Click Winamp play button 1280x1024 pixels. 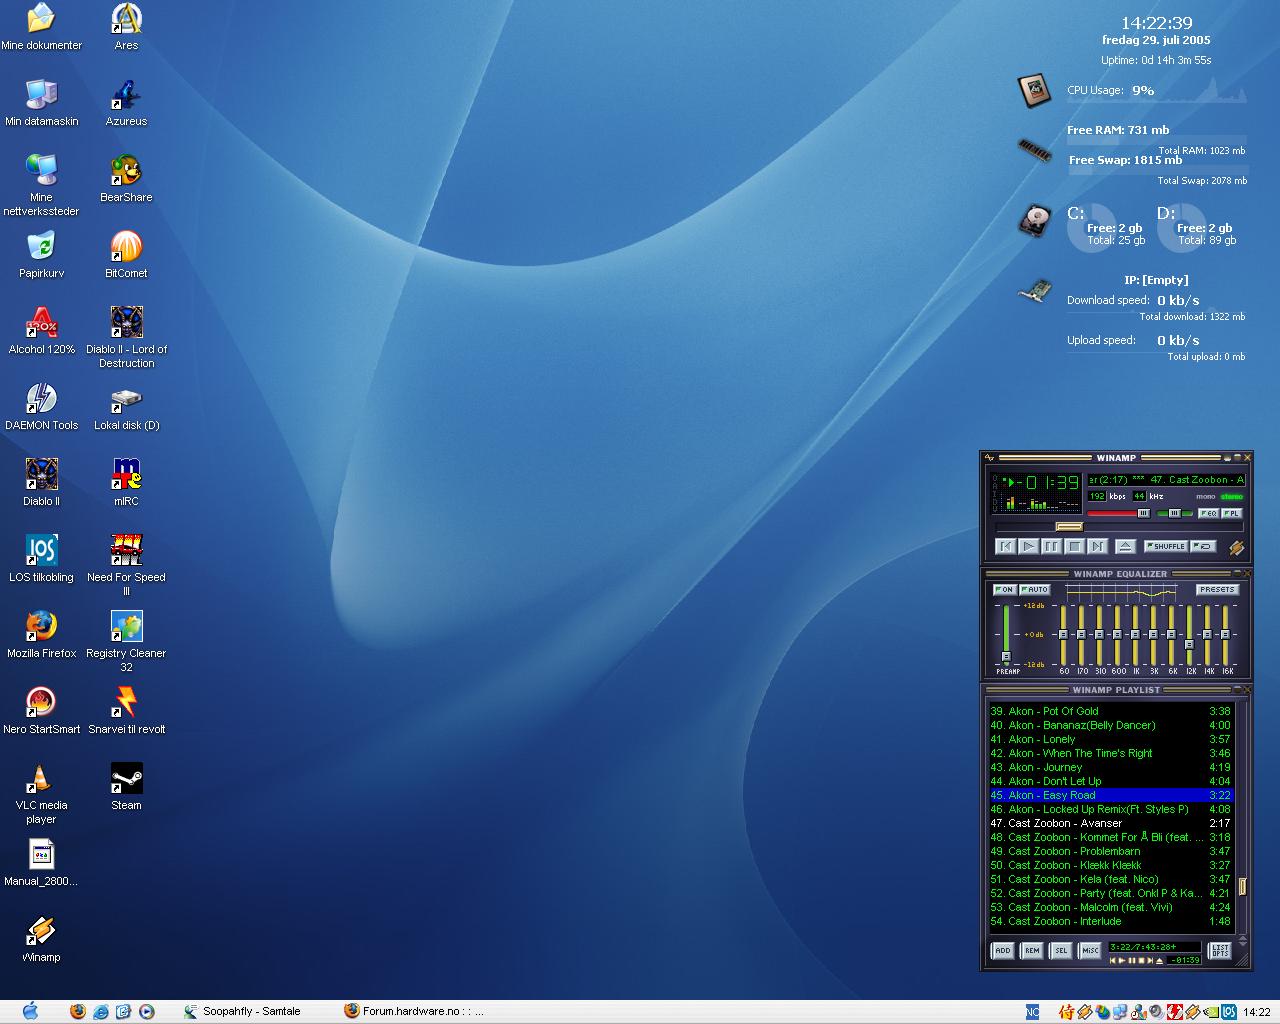pyautogui.click(x=1029, y=546)
